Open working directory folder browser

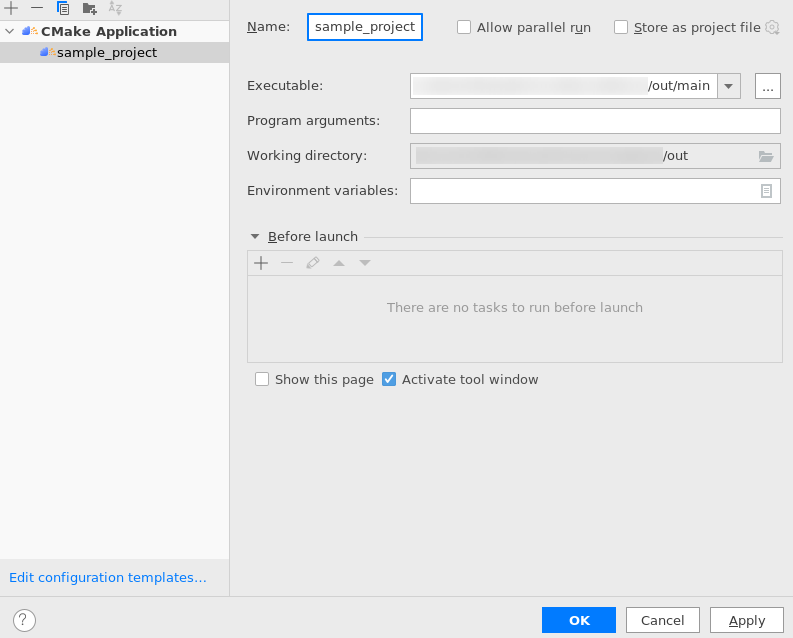coord(766,156)
